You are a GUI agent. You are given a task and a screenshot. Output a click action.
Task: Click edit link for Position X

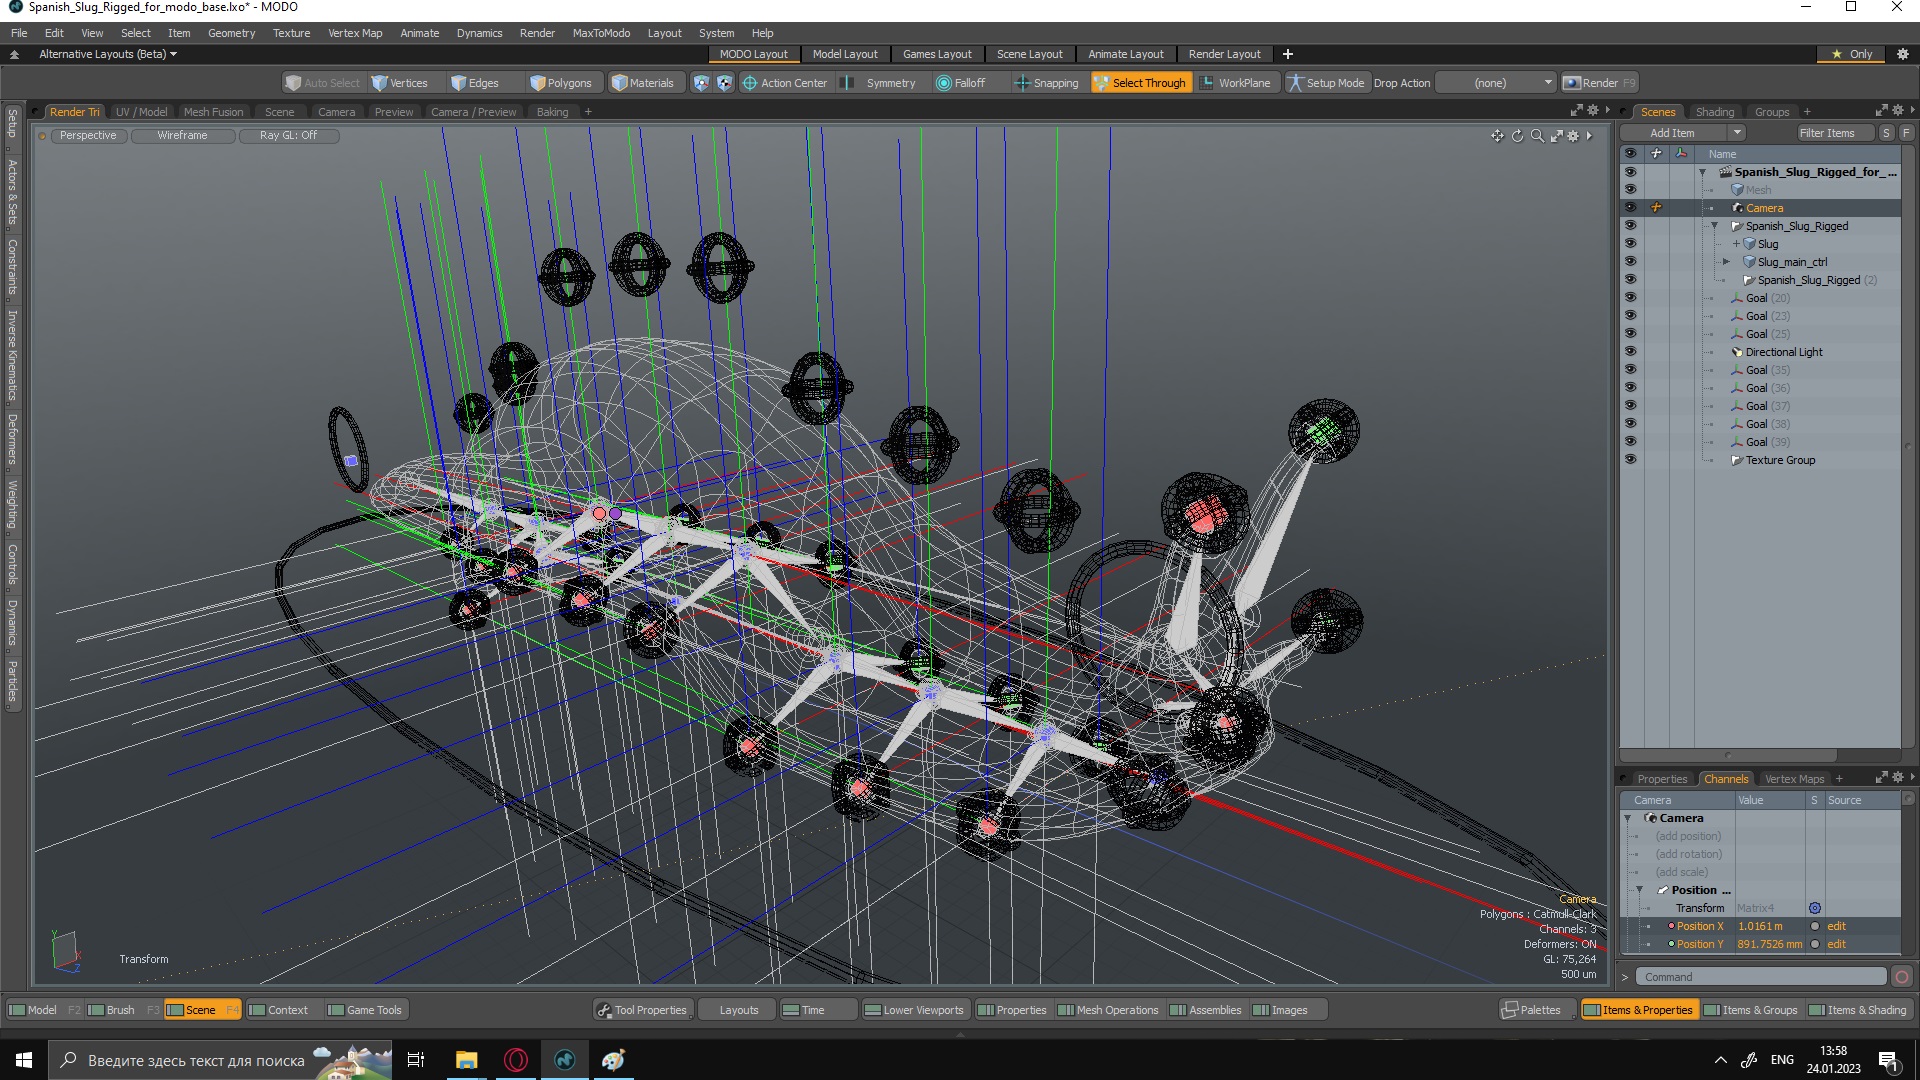(x=1836, y=926)
